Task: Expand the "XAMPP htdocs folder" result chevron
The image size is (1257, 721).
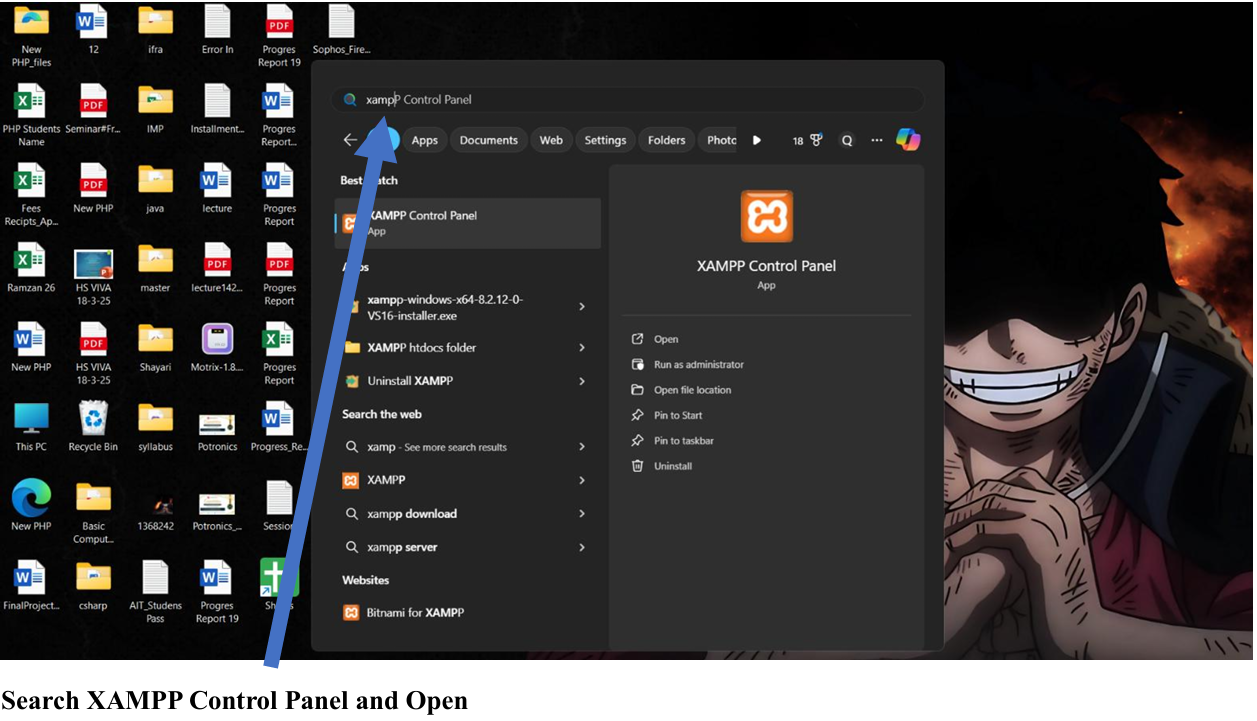Action: point(582,347)
